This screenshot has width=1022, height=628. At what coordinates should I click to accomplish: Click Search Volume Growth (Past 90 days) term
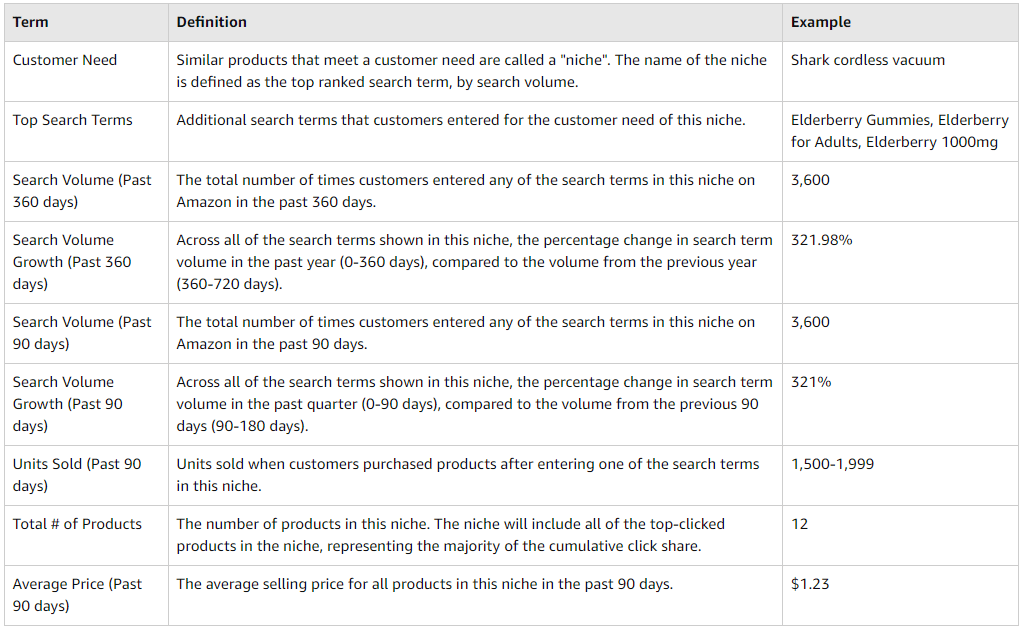pos(68,404)
